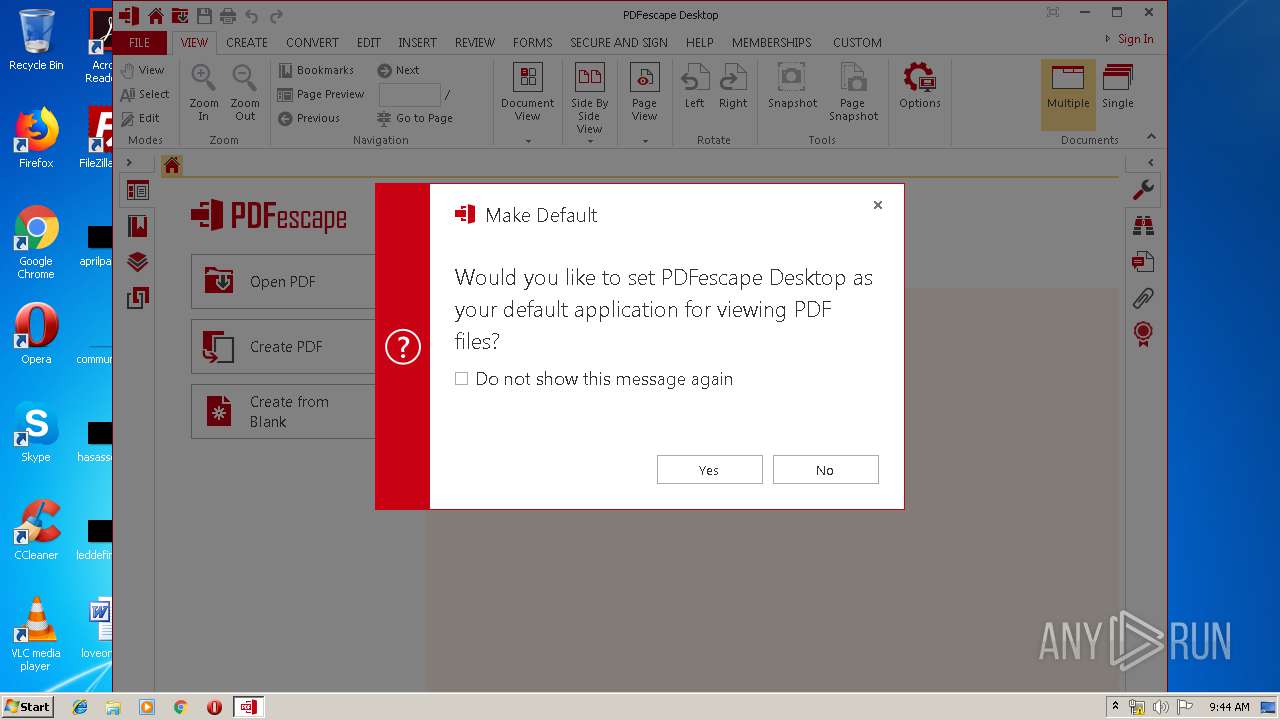Go to Next page
Viewport: 1280px width, 720px height.
(398, 70)
